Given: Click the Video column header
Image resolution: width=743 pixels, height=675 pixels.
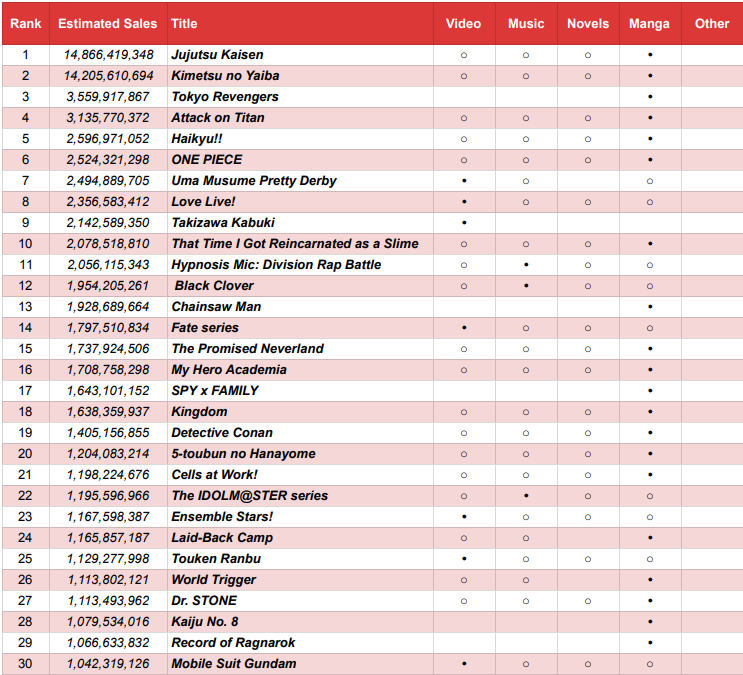Looking at the screenshot, I should click(463, 24).
